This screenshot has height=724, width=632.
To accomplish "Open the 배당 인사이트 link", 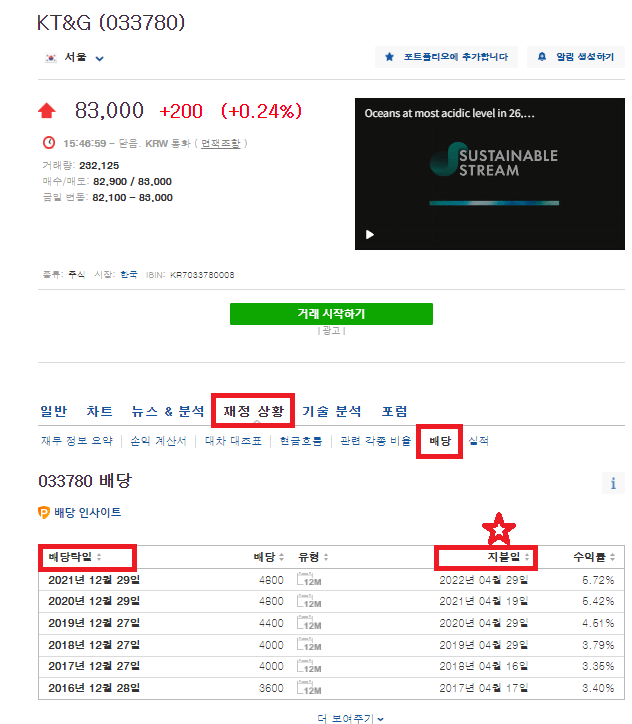I will coord(88,513).
